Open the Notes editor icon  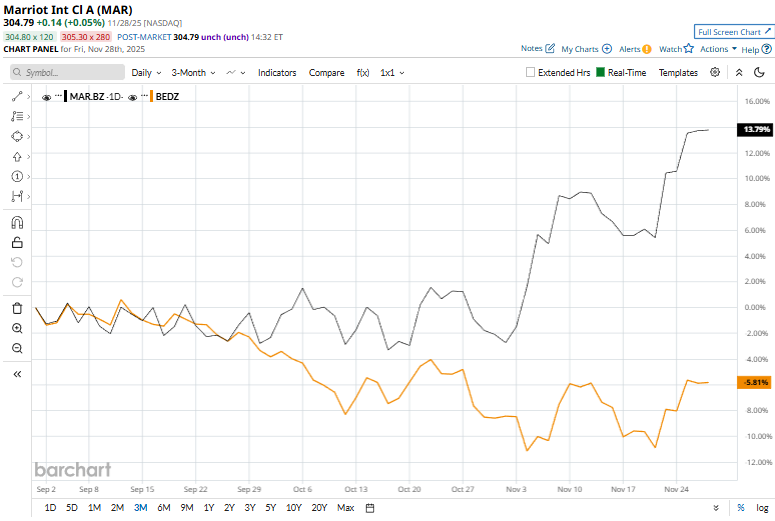(x=550, y=48)
